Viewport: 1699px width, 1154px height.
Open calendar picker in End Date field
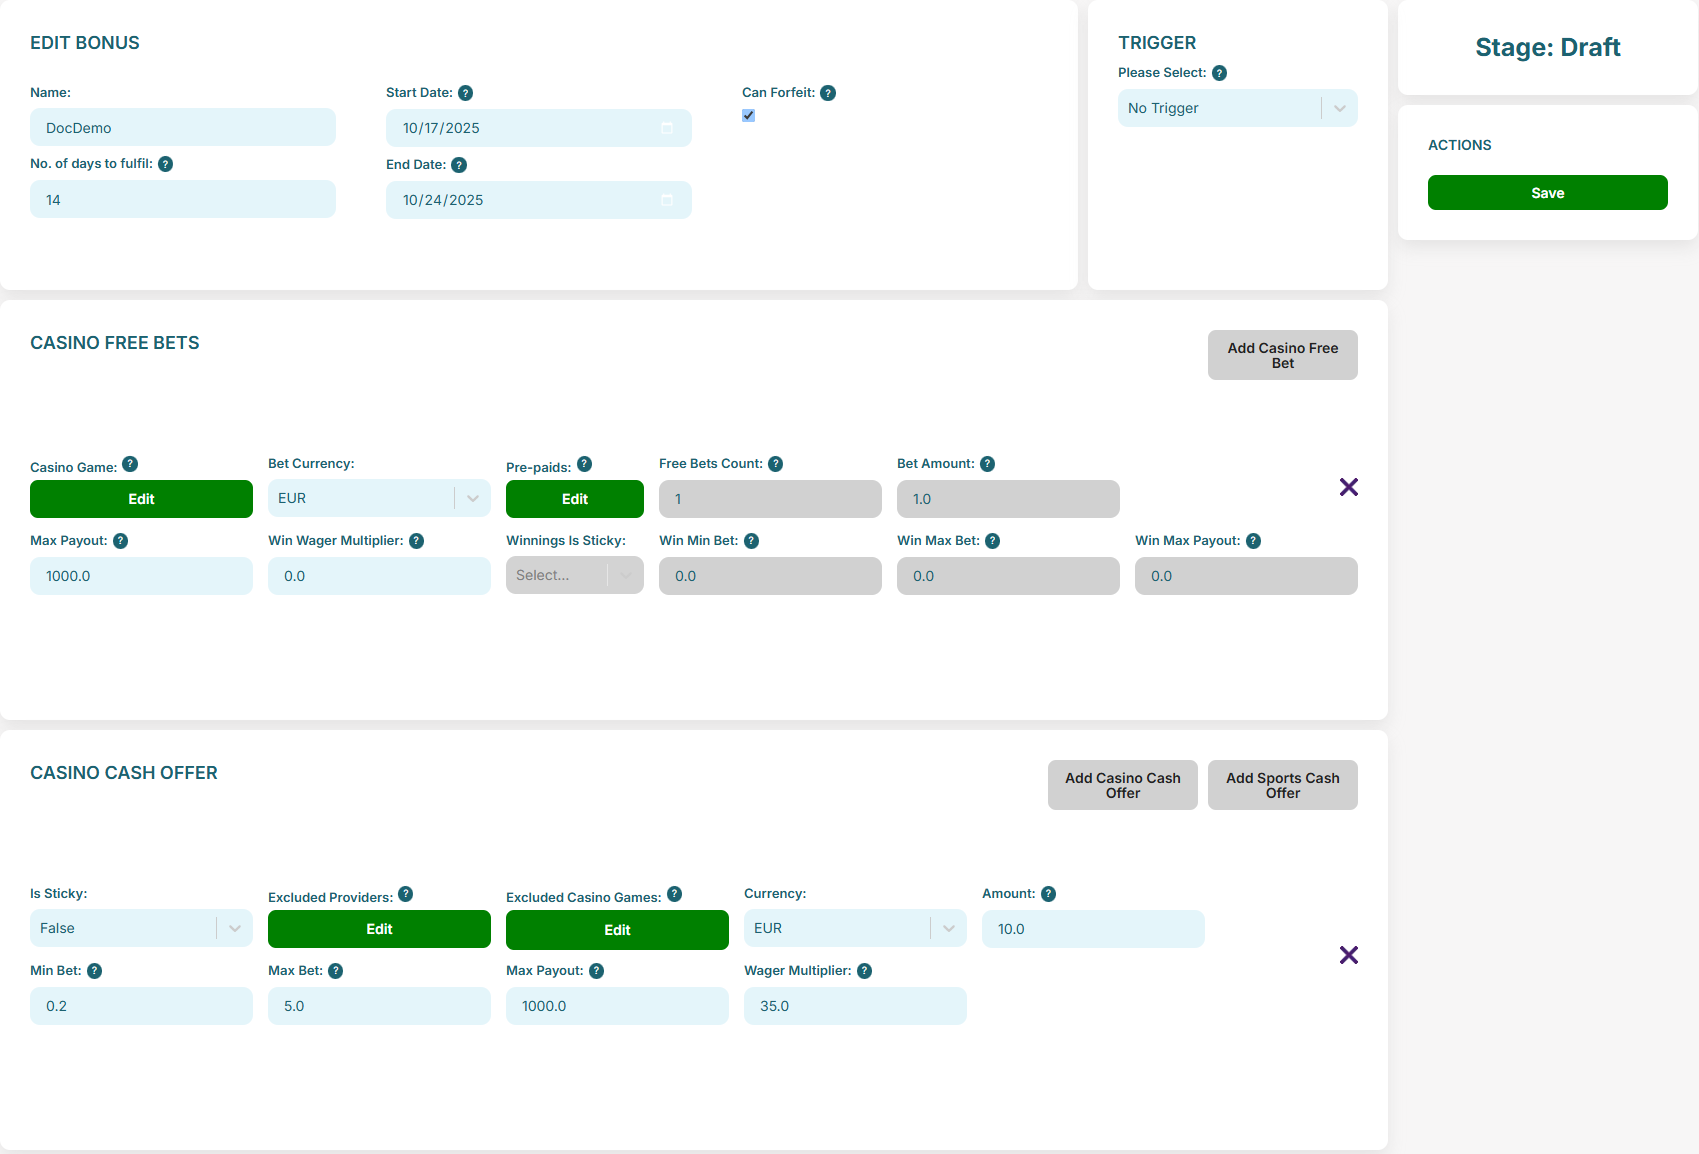click(667, 200)
